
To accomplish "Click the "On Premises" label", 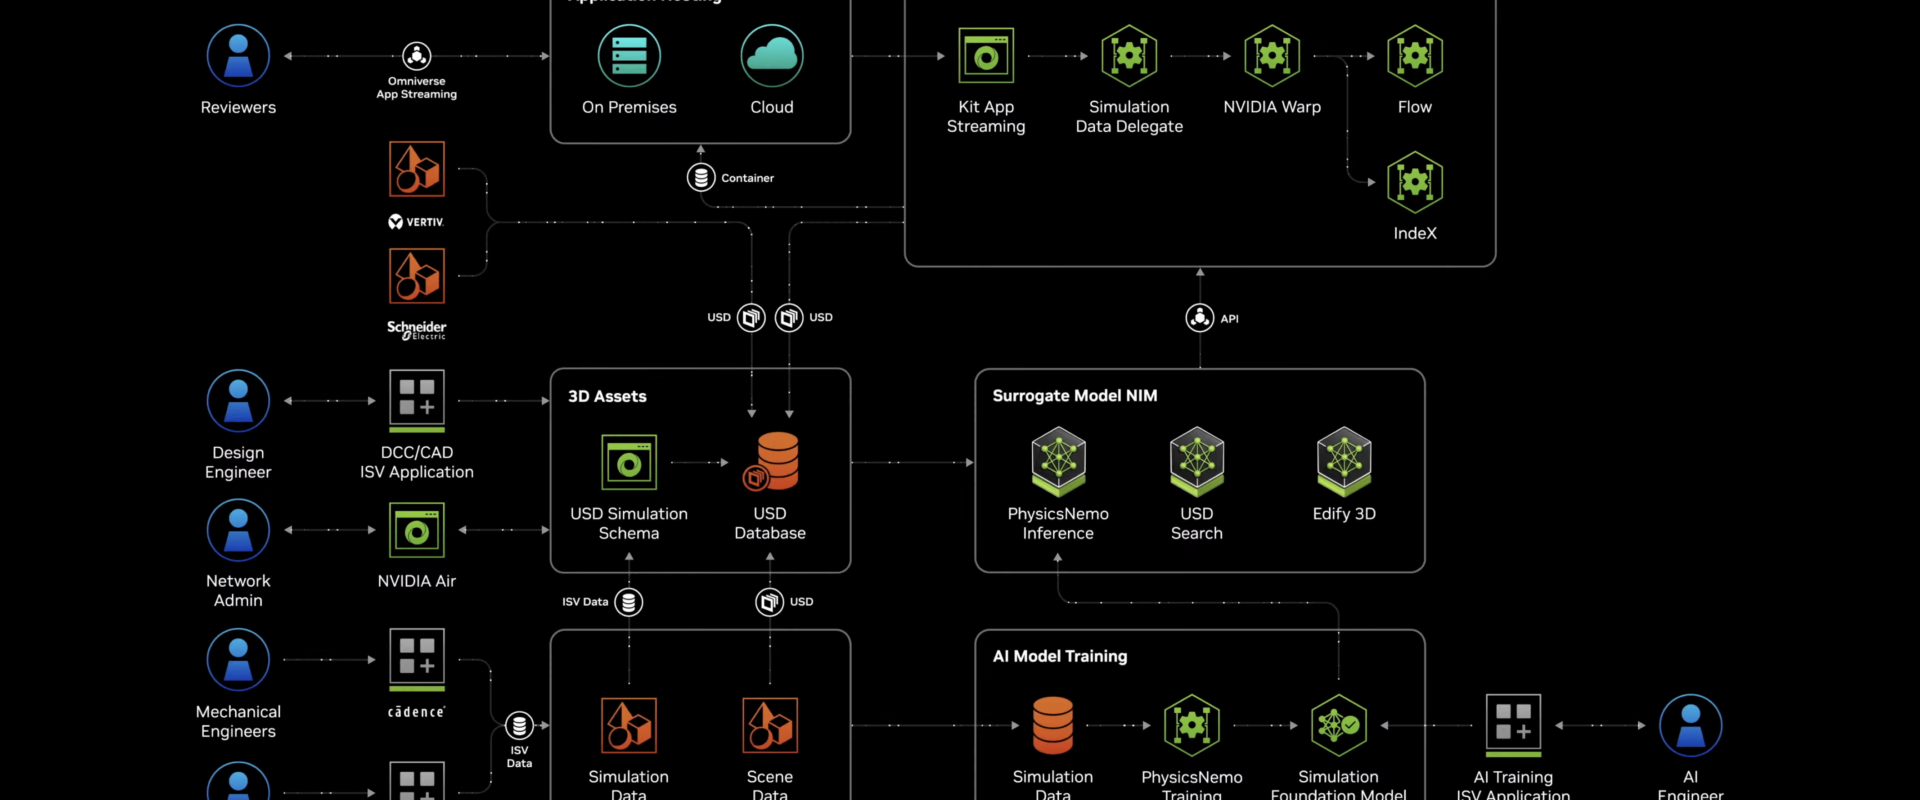I will point(629,107).
